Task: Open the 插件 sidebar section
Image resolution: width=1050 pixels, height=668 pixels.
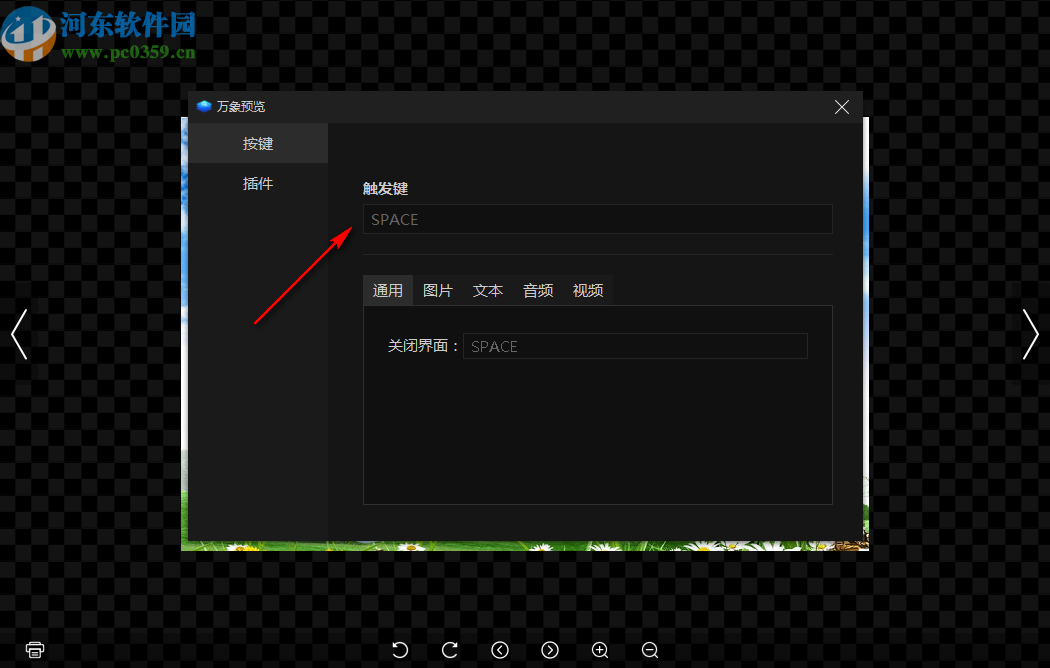Action: coord(257,183)
